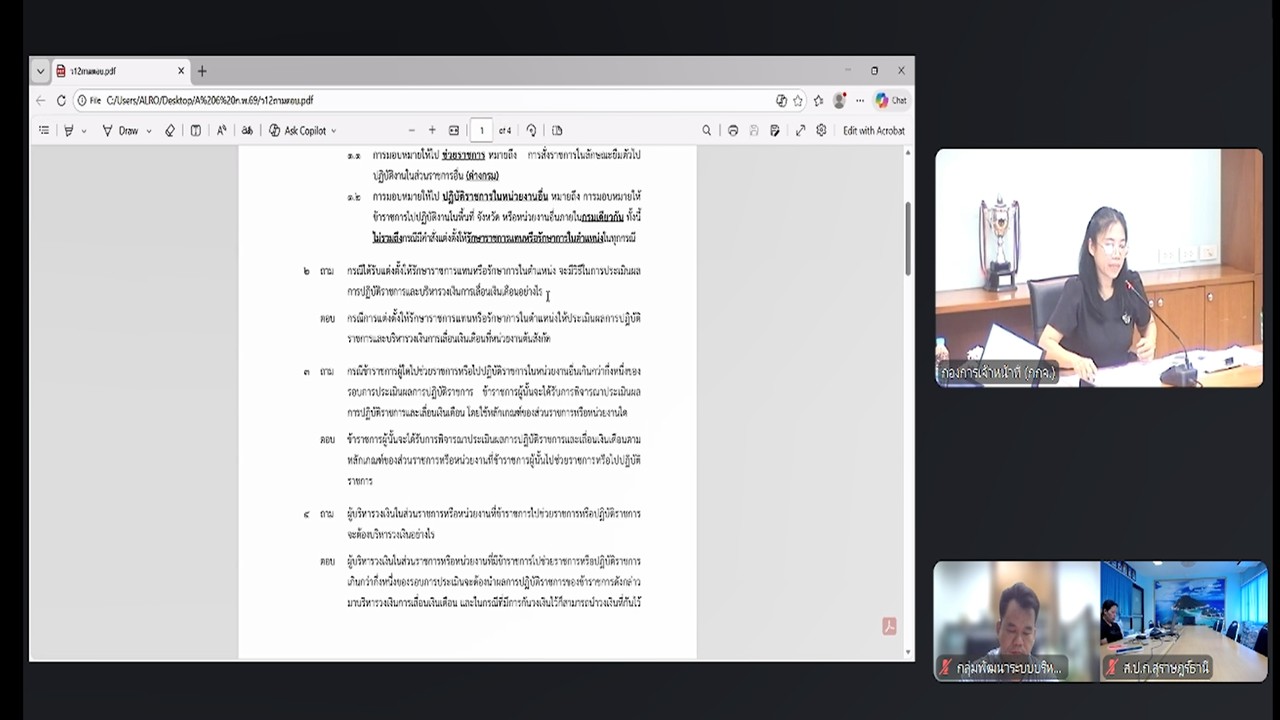Click the Rotate page icon
The height and width of the screenshot is (720, 1280).
click(x=532, y=130)
